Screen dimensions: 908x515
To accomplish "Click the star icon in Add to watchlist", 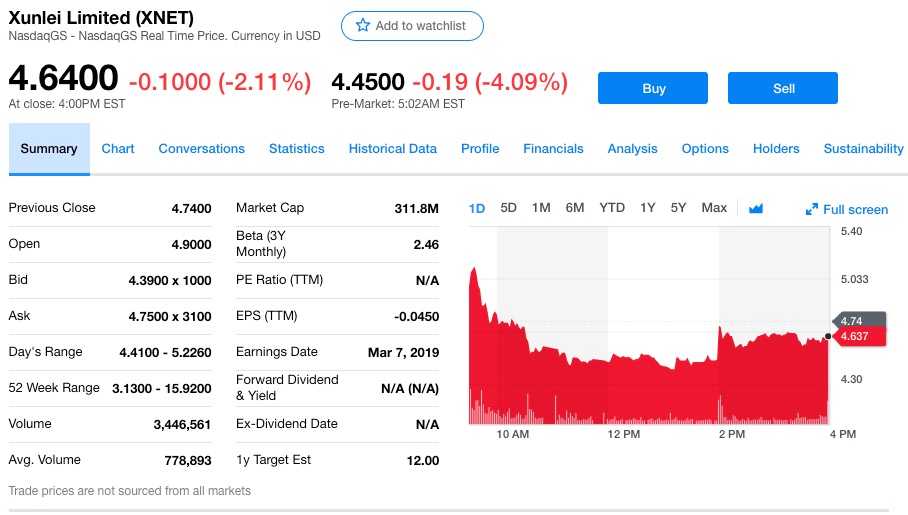I will pos(363,26).
